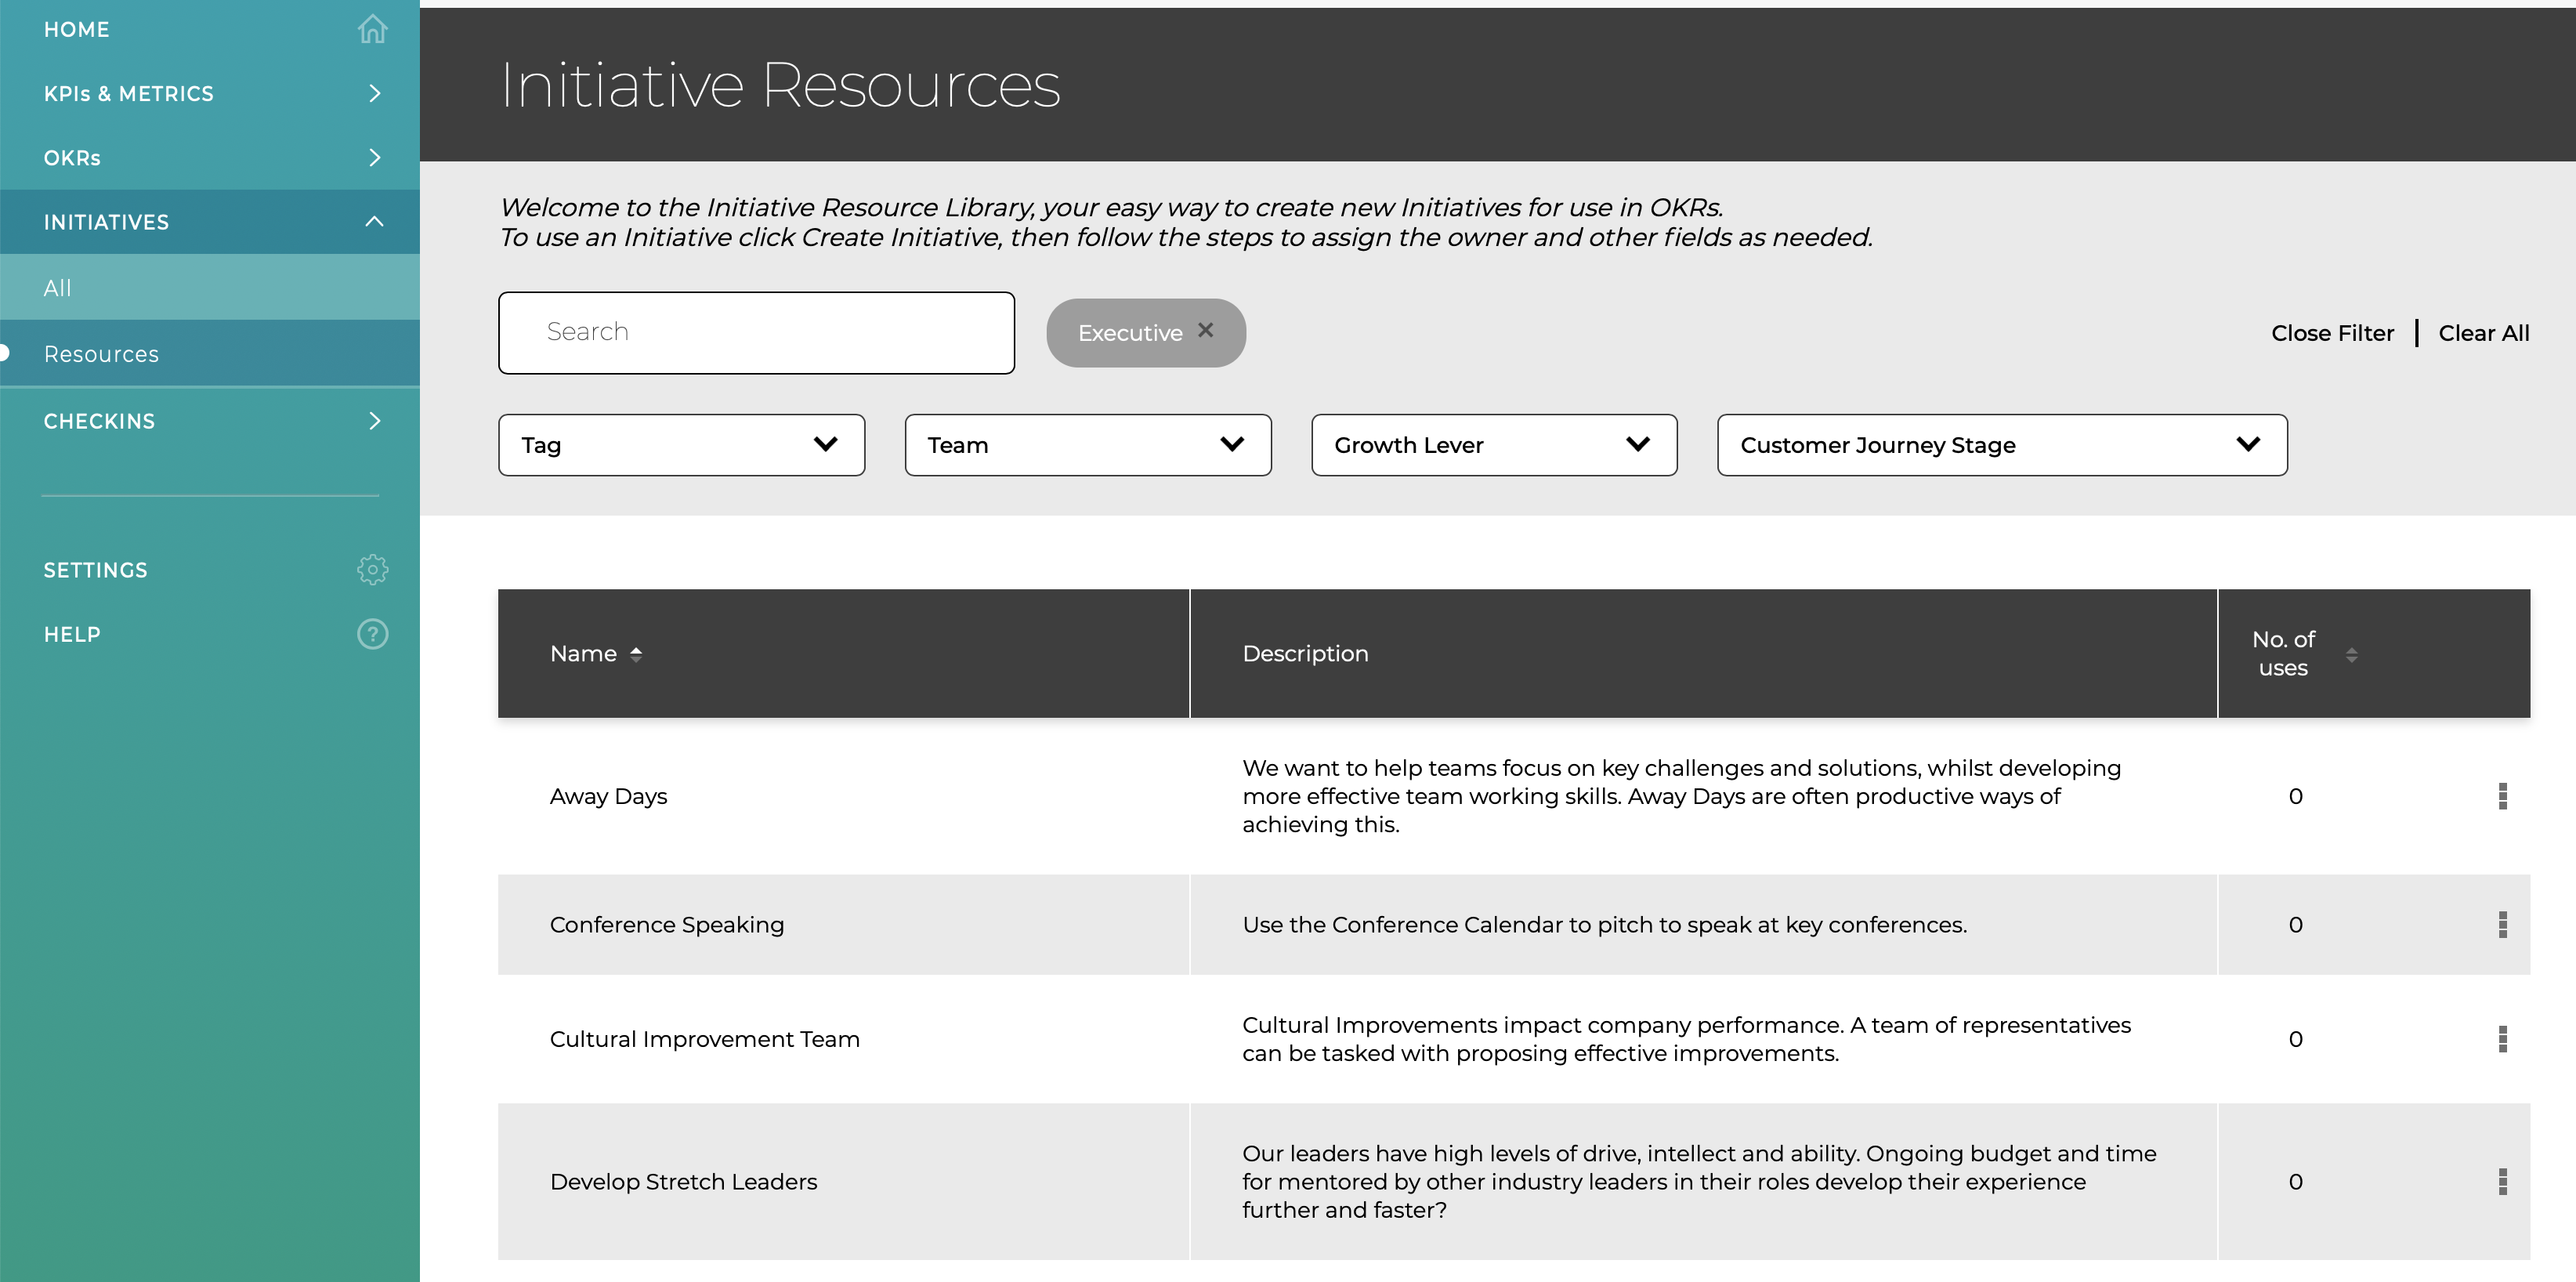Open the Conference Speaking row options menu
This screenshot has width=2576, height=1282.
point(2502,924)
